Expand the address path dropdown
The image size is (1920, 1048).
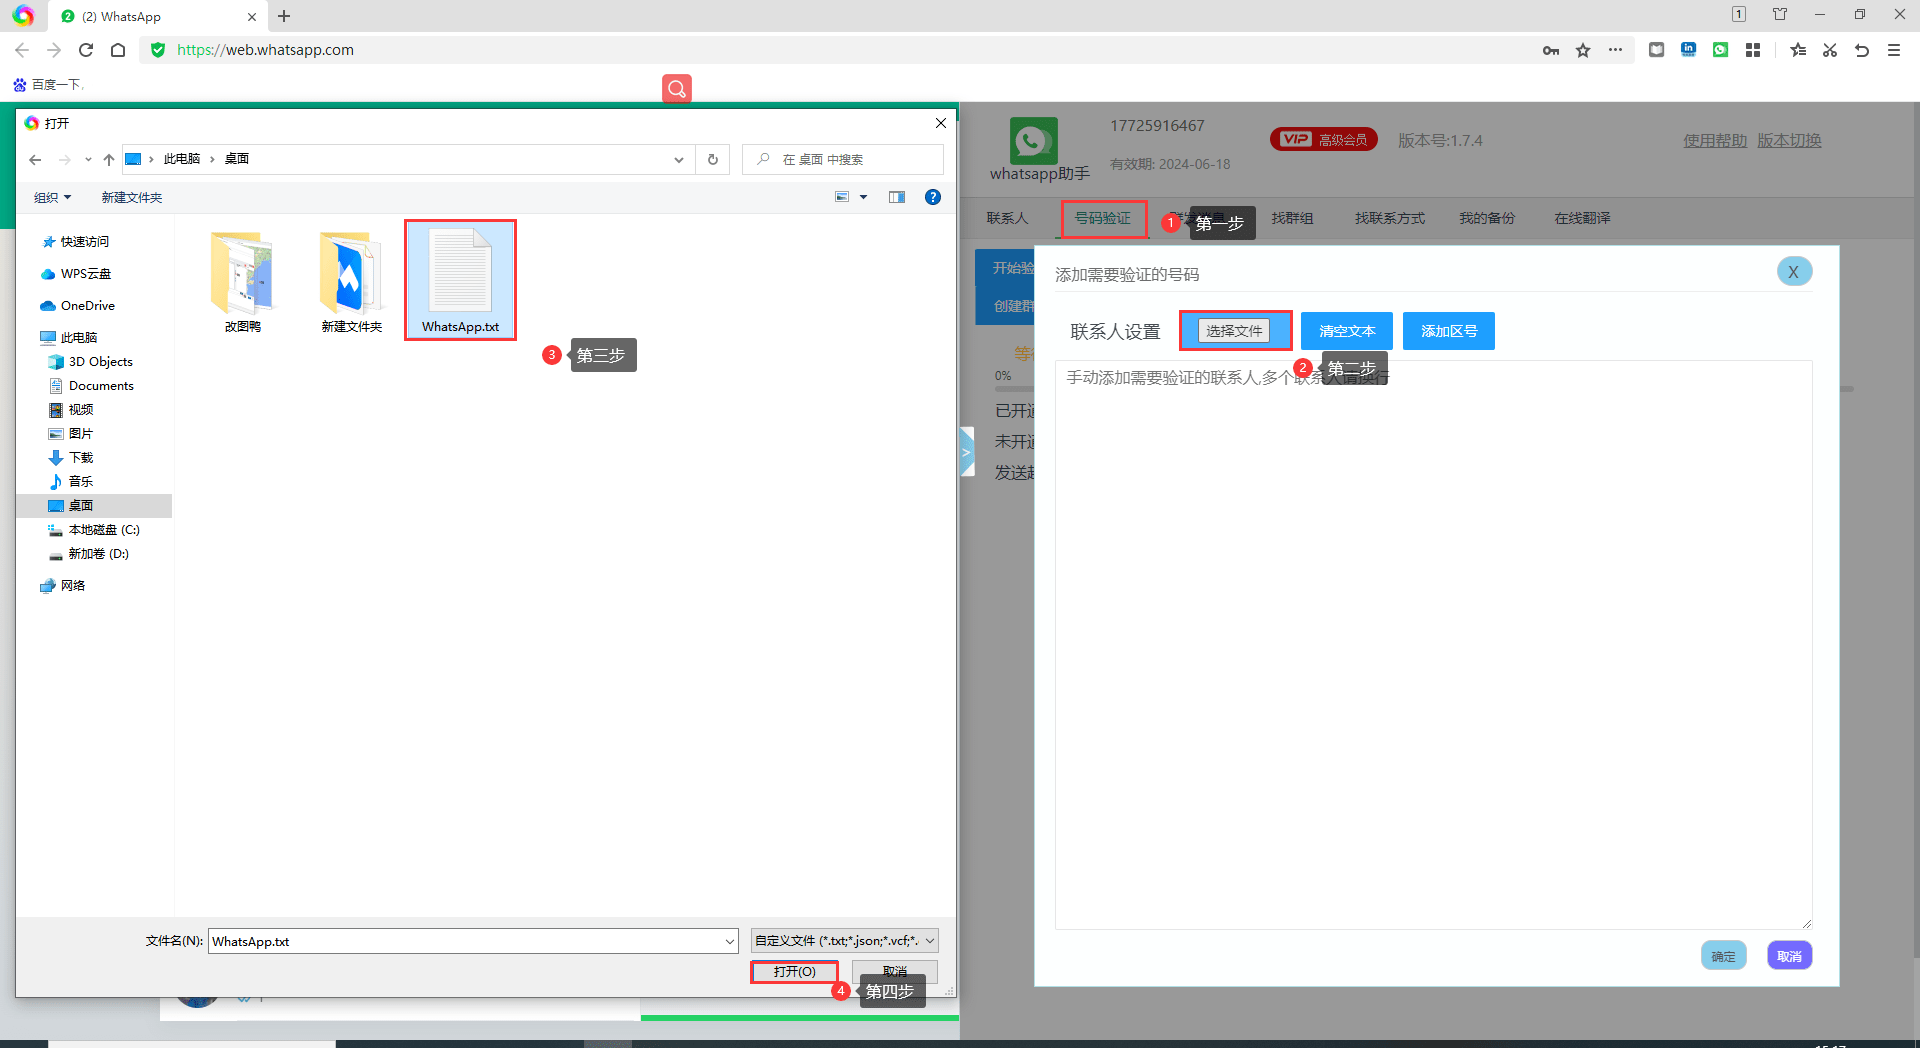(x=679, y=159)
